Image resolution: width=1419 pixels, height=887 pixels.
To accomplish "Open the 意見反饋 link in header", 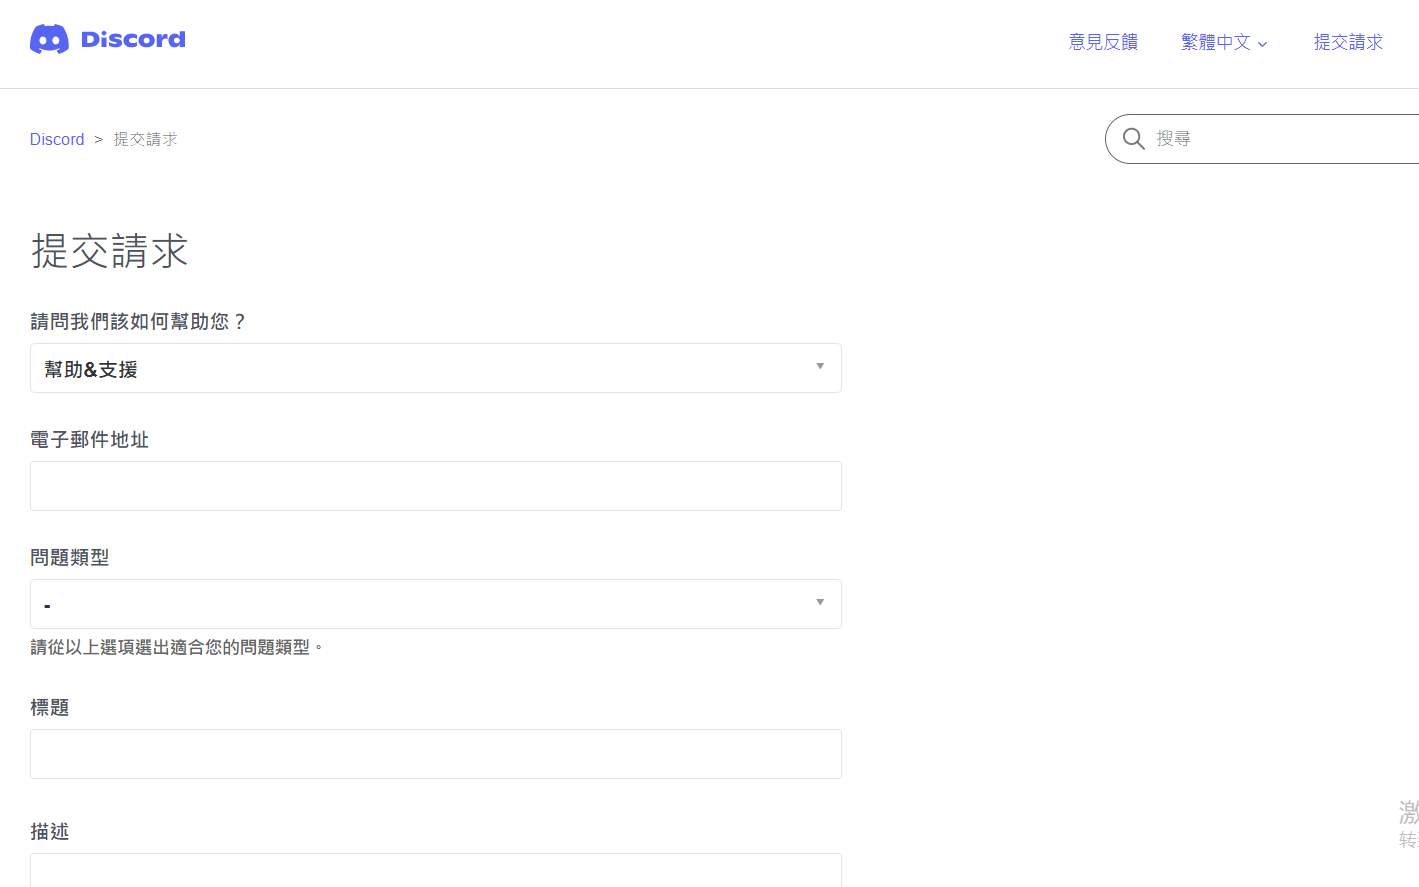I will [1103, 42].
